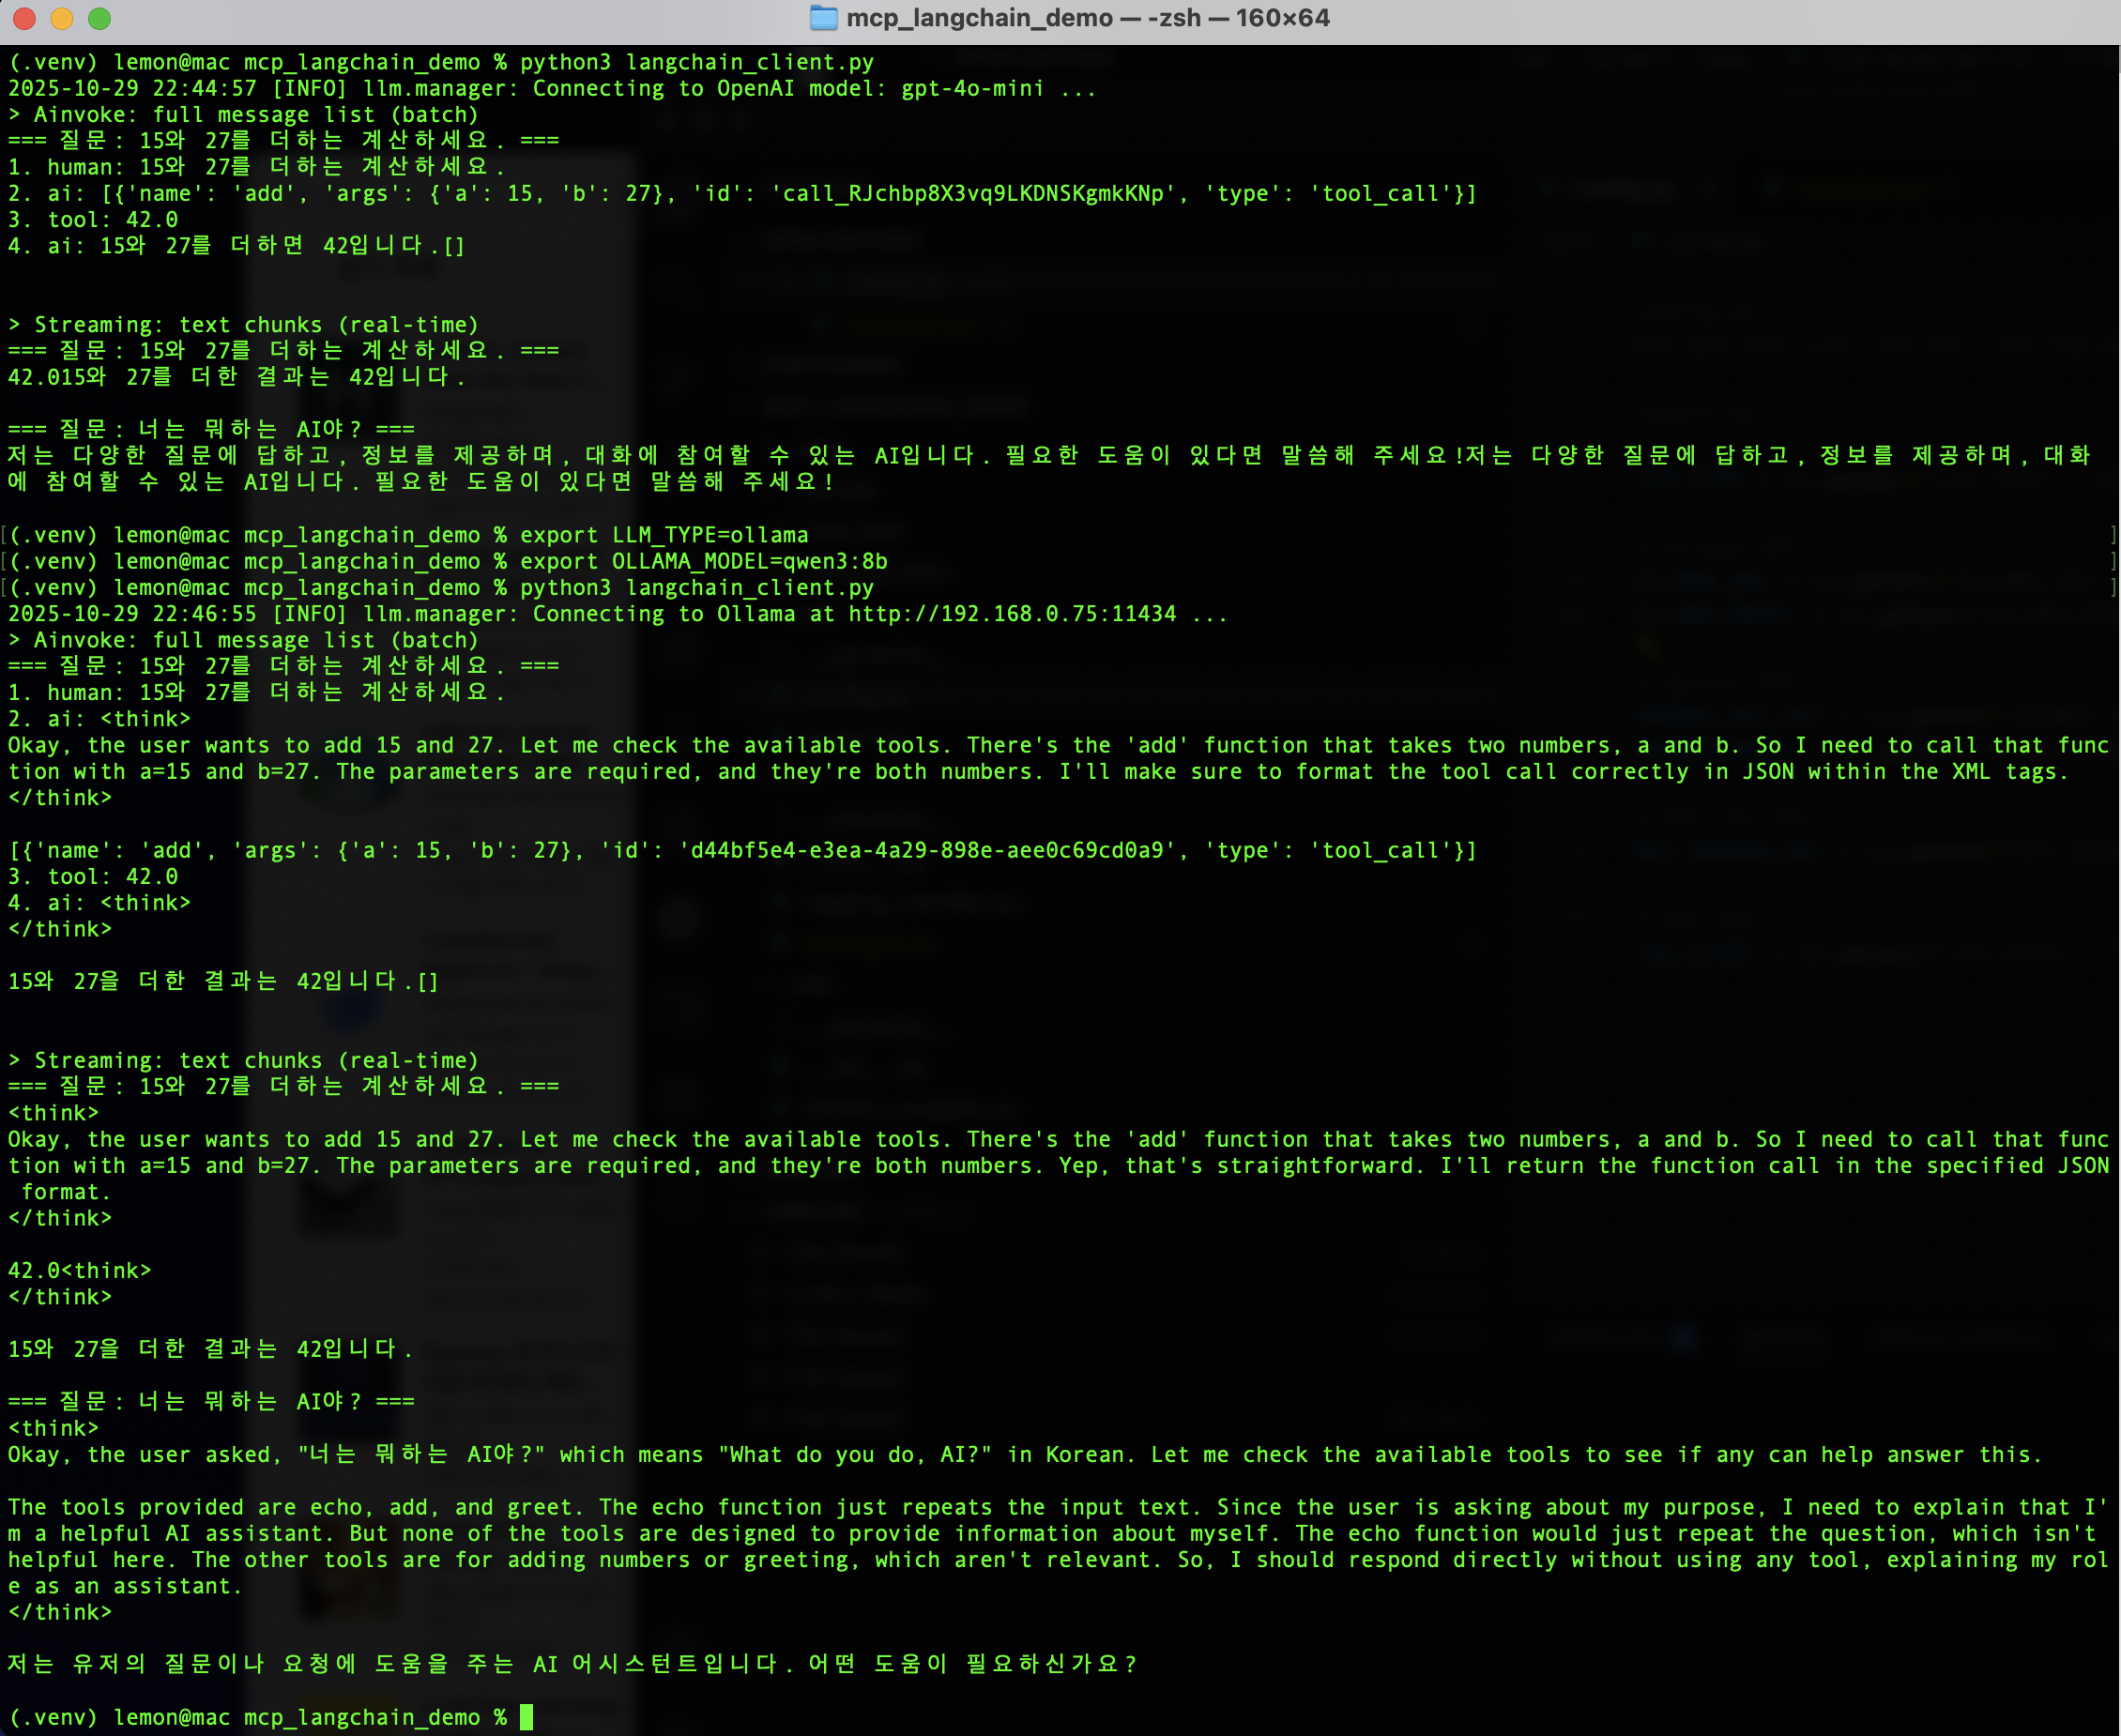Viewport: 2121px width, 1736px height.
Task: Click left bracket mark beside OLLAMA_MODEL line
Action: pyautogui.click(x=5, y=561)
